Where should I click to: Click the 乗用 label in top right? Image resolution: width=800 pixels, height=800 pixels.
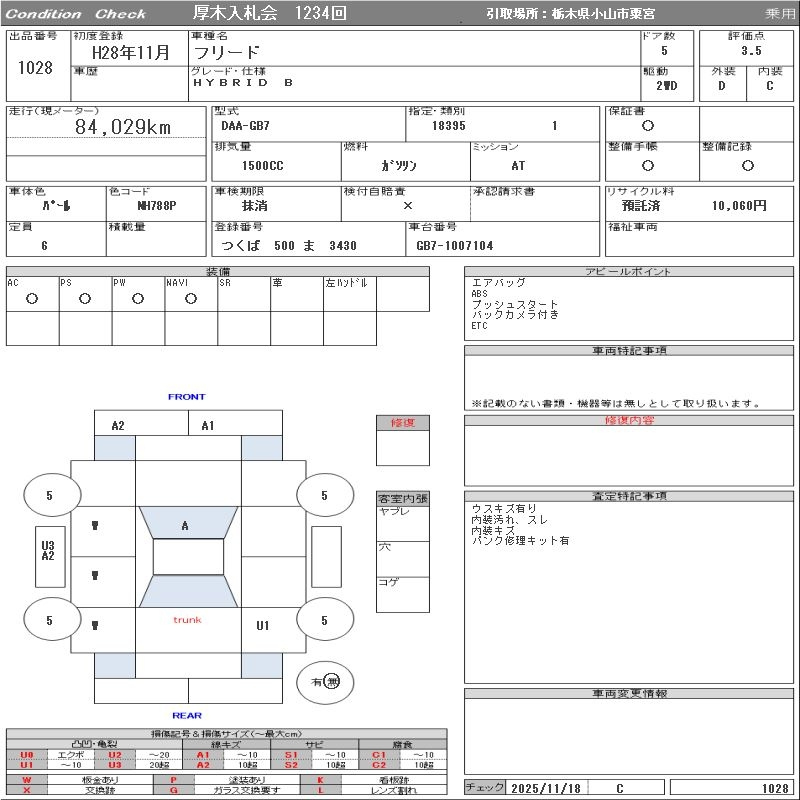click(x=780, y=14)
